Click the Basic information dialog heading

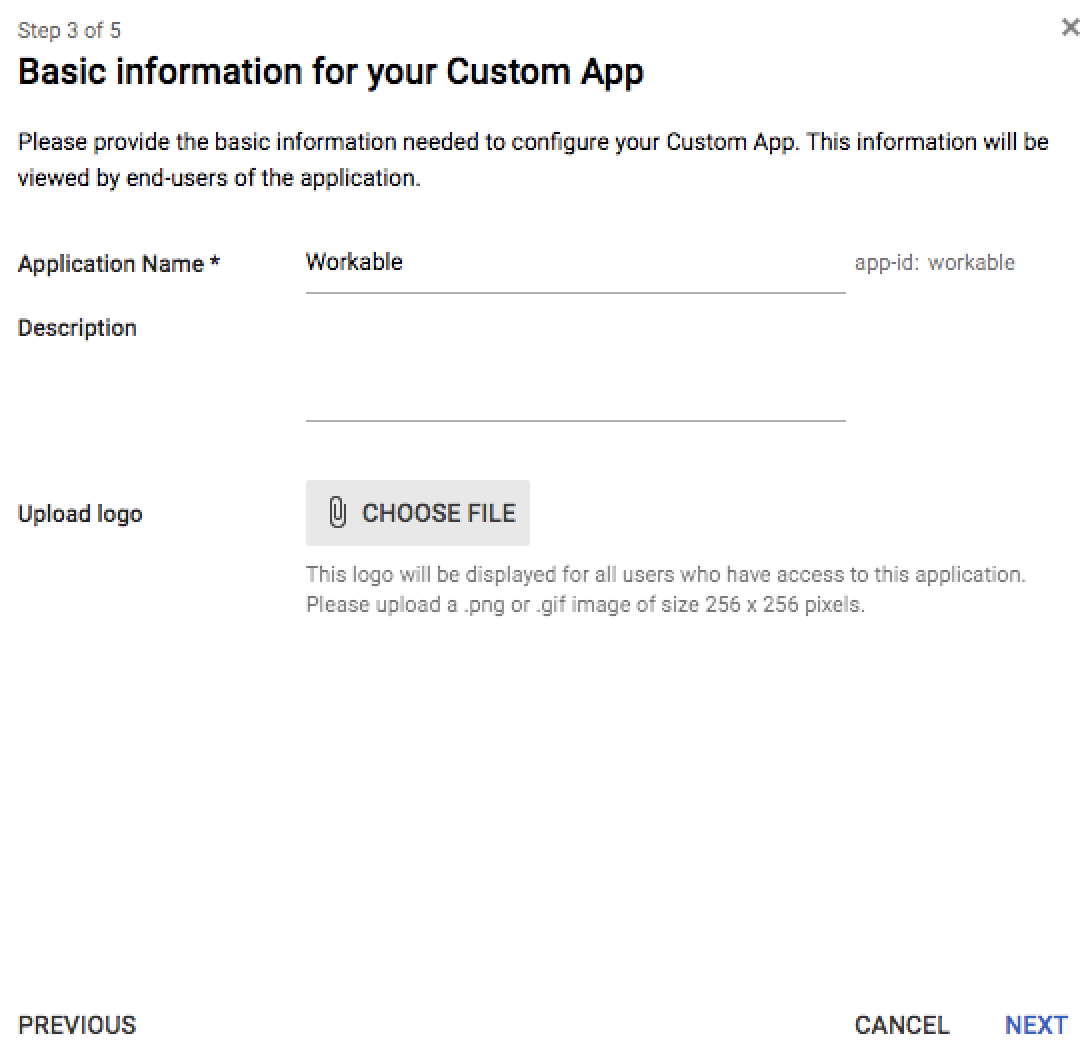[x=331, y=72]
